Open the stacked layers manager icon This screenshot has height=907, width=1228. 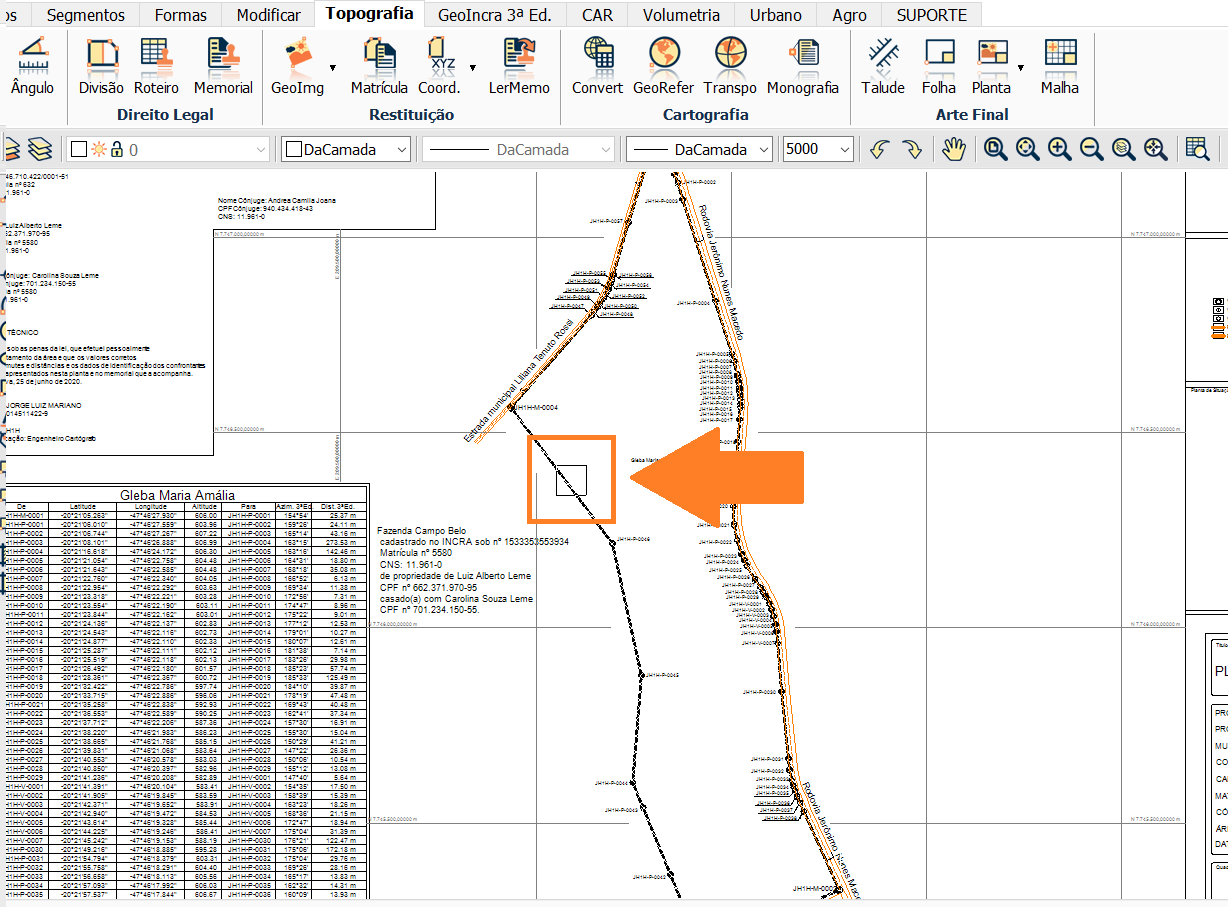pyautogui.click(x=39, y=150)
